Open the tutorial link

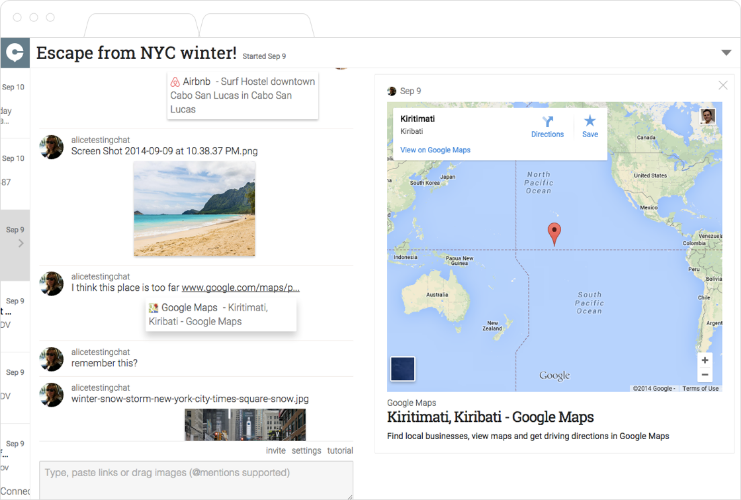[340, 450]
